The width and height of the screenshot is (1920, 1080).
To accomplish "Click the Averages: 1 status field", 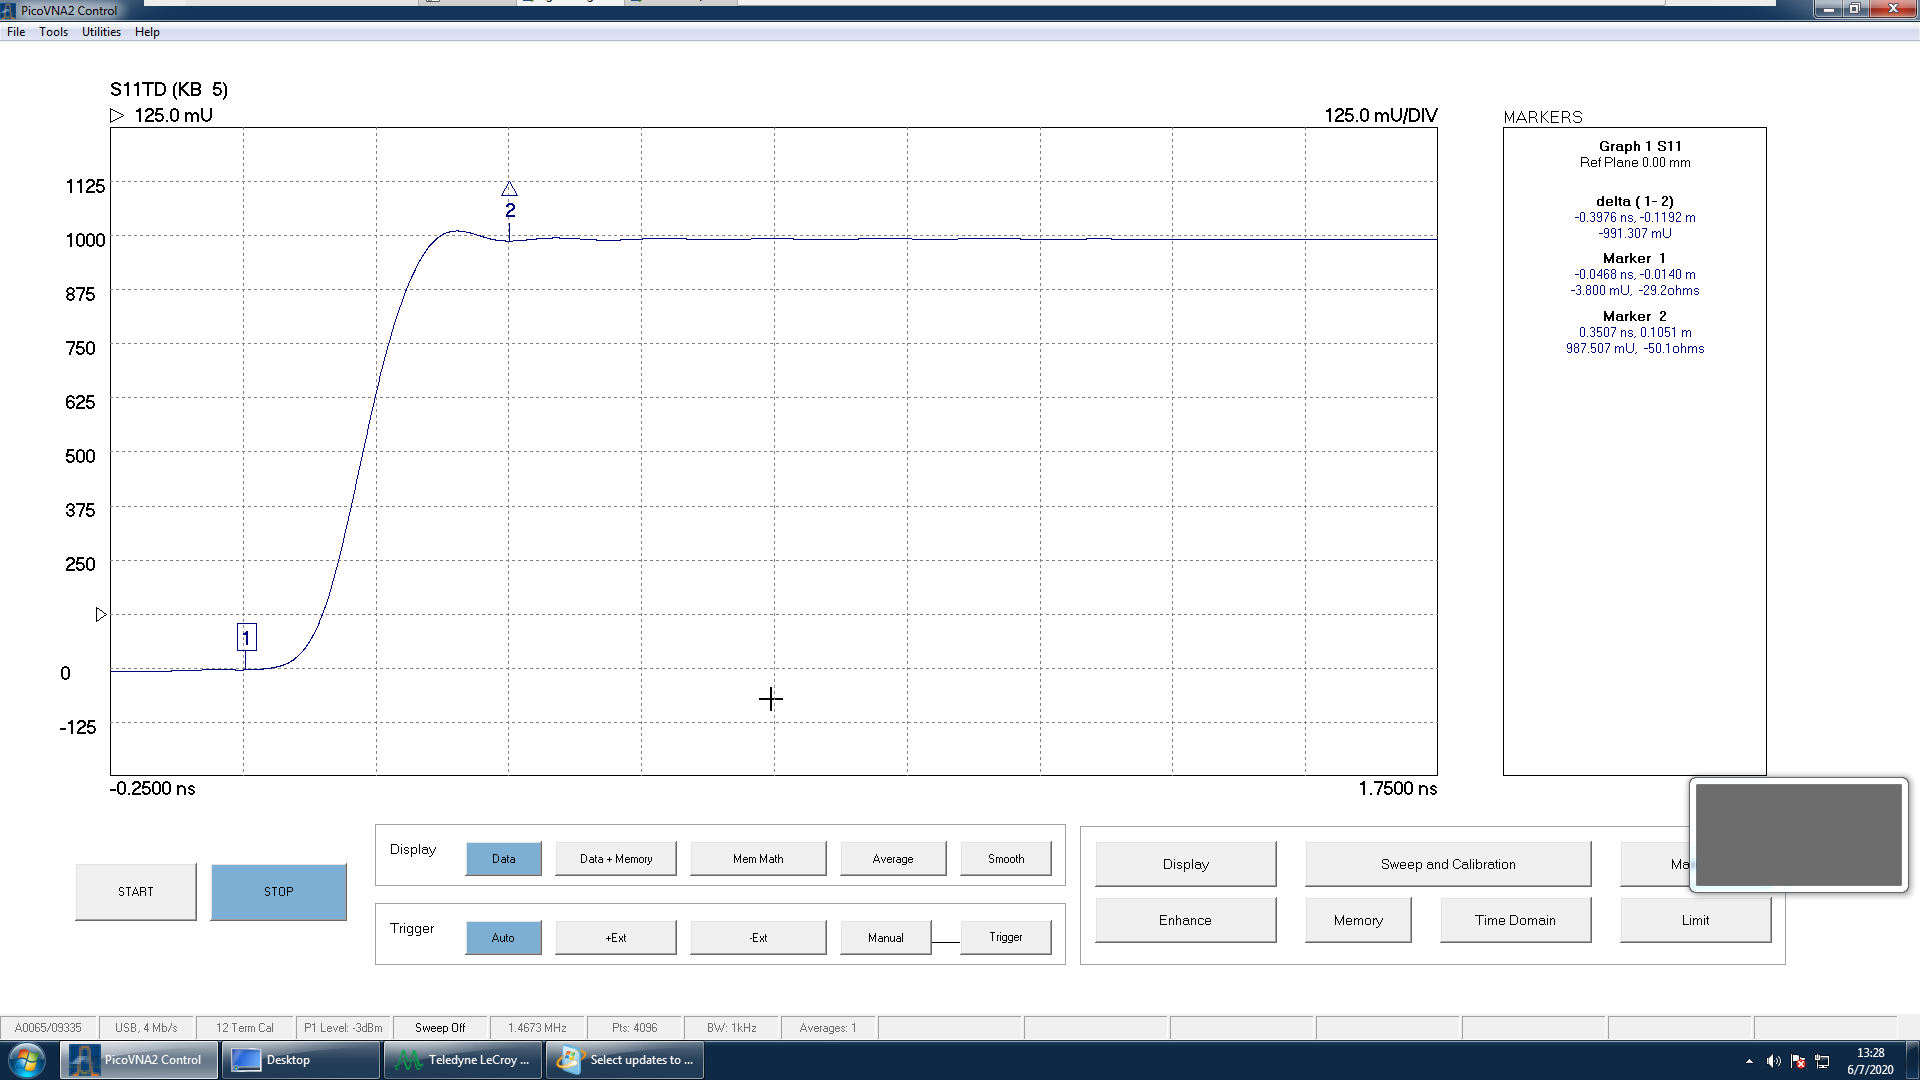I will pyautogui.click(x=828, y=1028).
